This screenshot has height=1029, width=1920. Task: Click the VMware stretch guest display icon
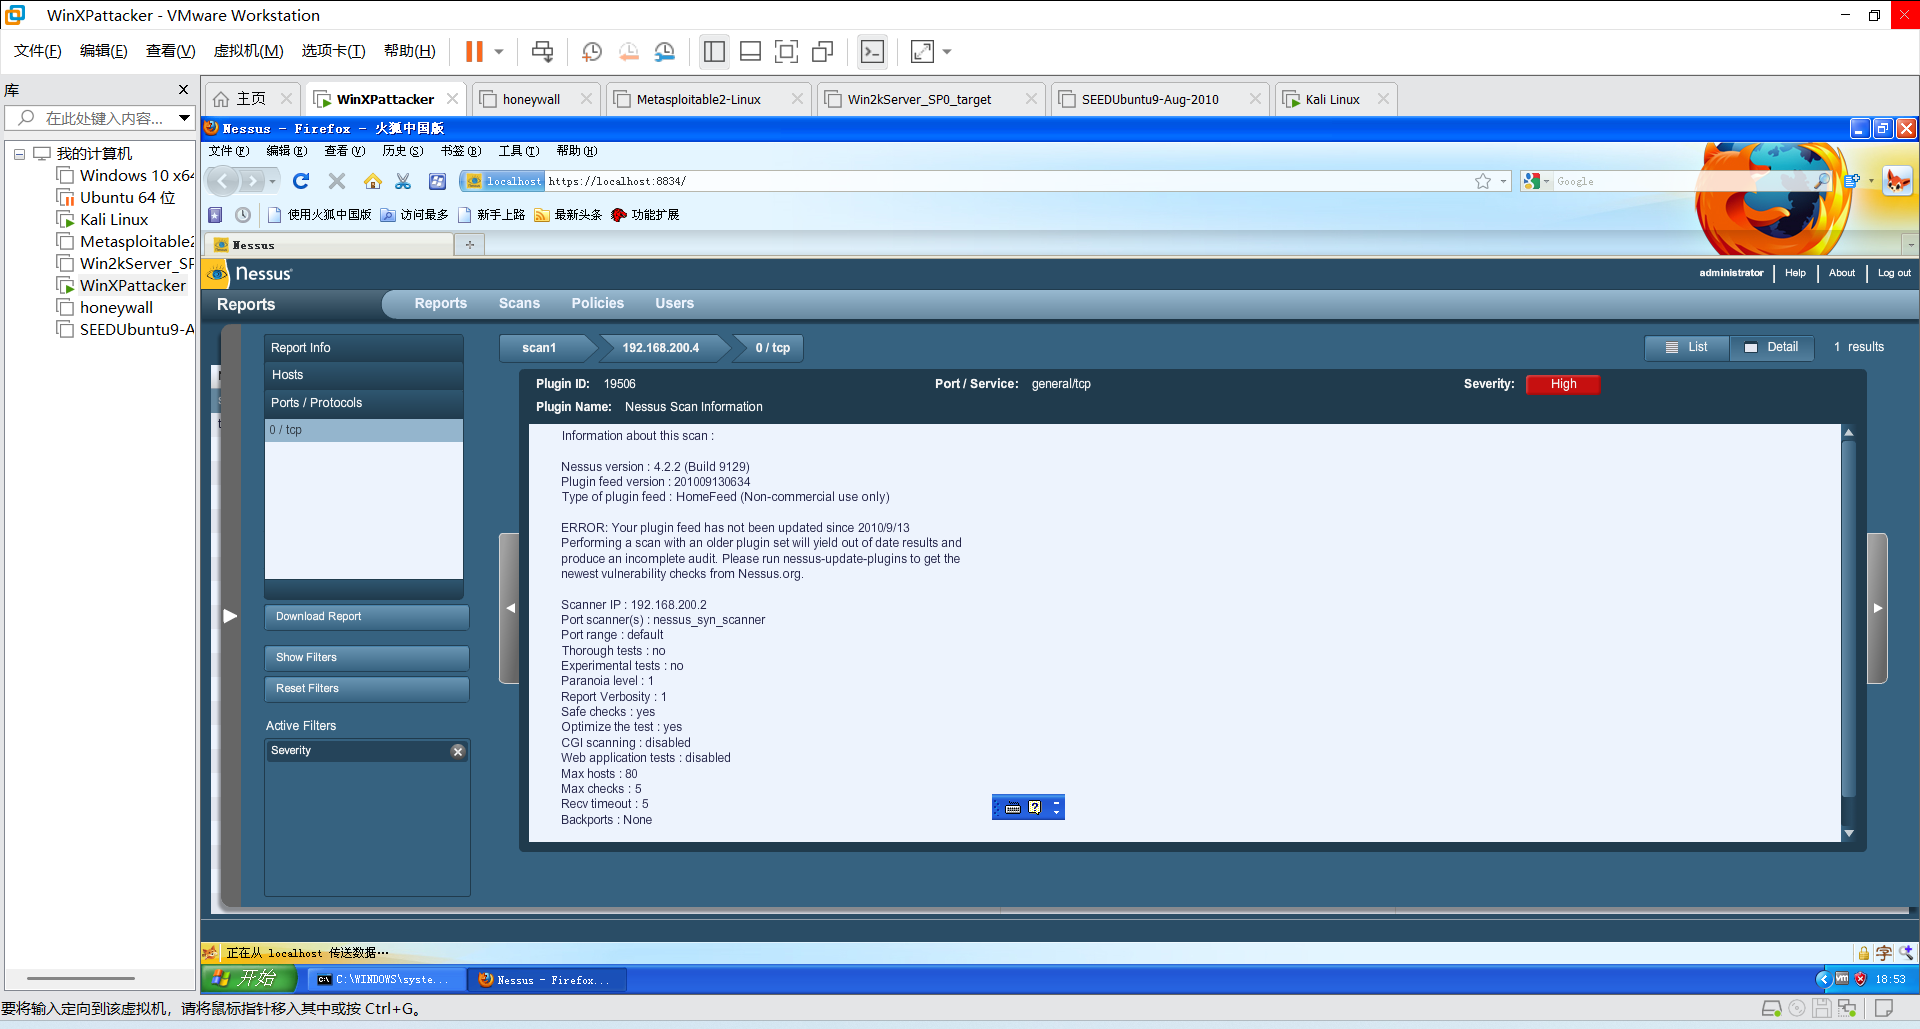[922, 51]
